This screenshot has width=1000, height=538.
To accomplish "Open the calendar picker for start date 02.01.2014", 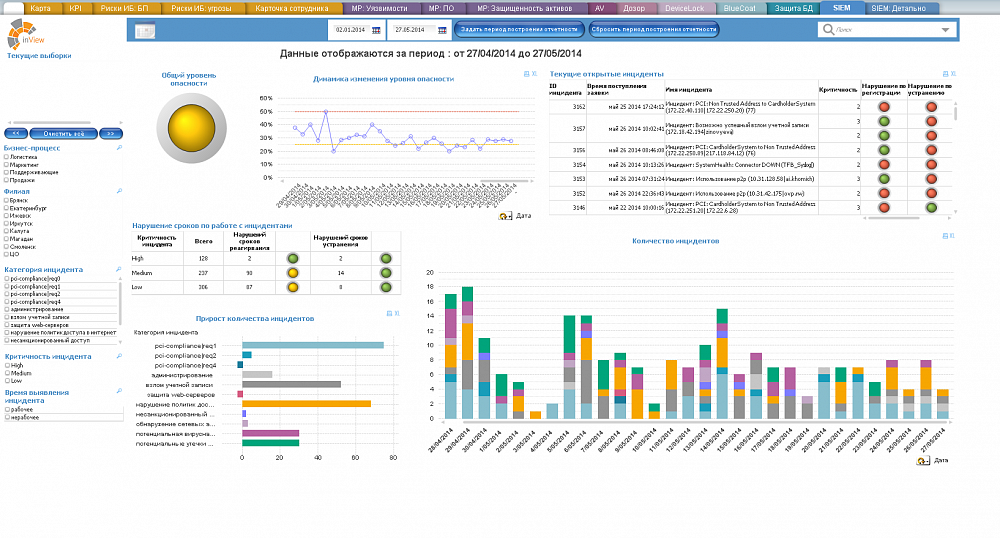I will 376,30.
